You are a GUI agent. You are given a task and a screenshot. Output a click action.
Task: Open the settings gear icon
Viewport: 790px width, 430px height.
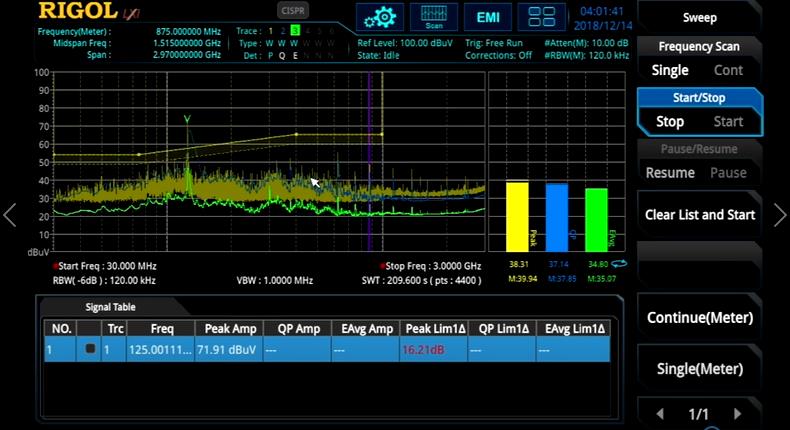pos(380,17)
